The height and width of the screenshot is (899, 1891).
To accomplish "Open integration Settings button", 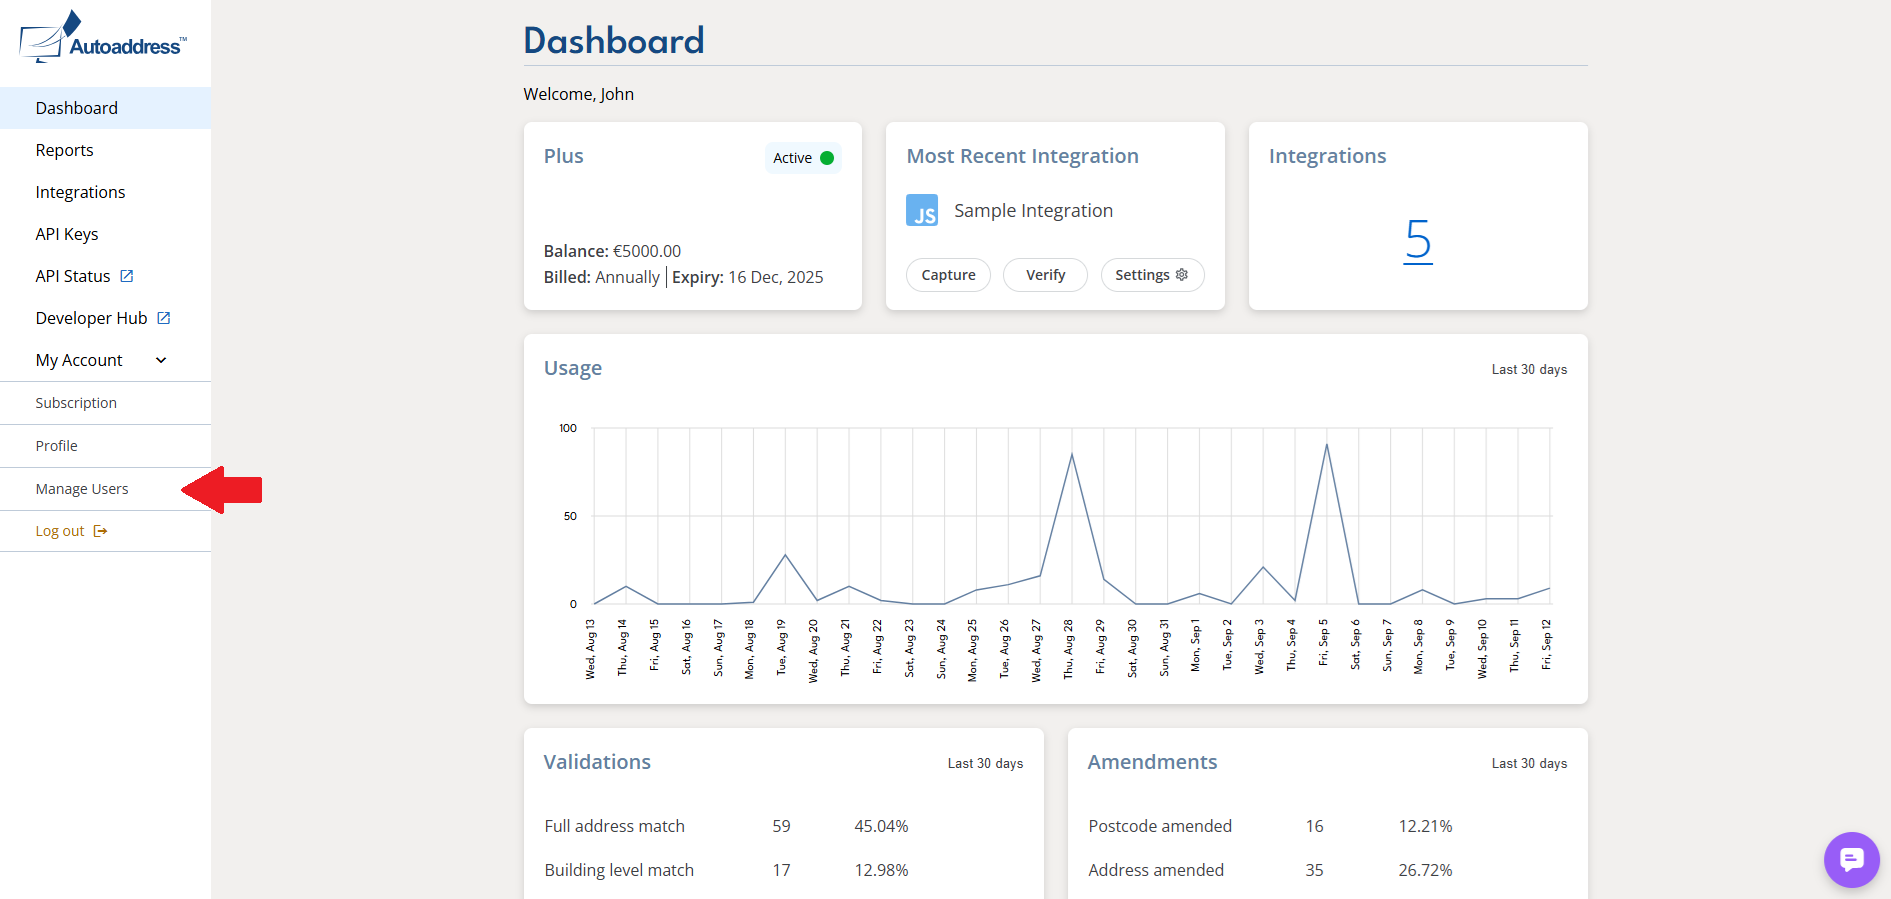I will tap(1152, 275).
